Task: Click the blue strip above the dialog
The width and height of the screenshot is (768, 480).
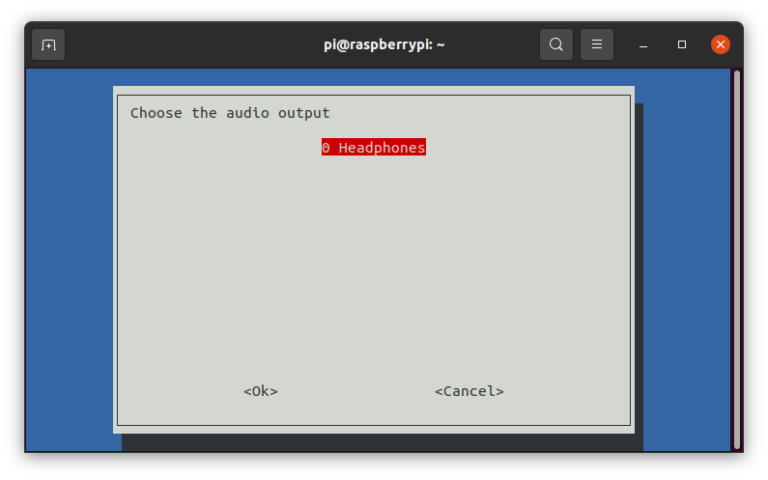Action: 380,77
